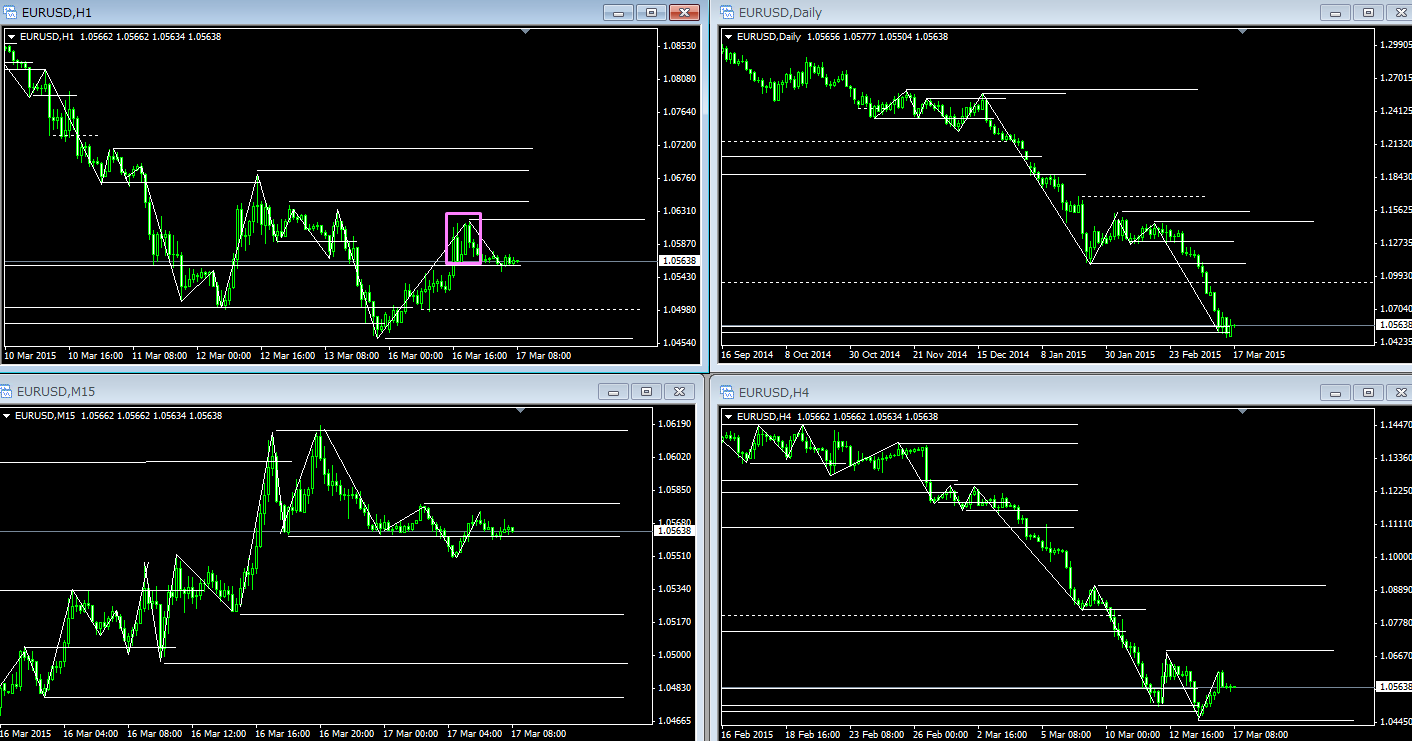This screenshot has width=1412, height=741.
Task: Open the dropdown arrow beside EURUSD,H1 chart label
Action: point(12,37)
